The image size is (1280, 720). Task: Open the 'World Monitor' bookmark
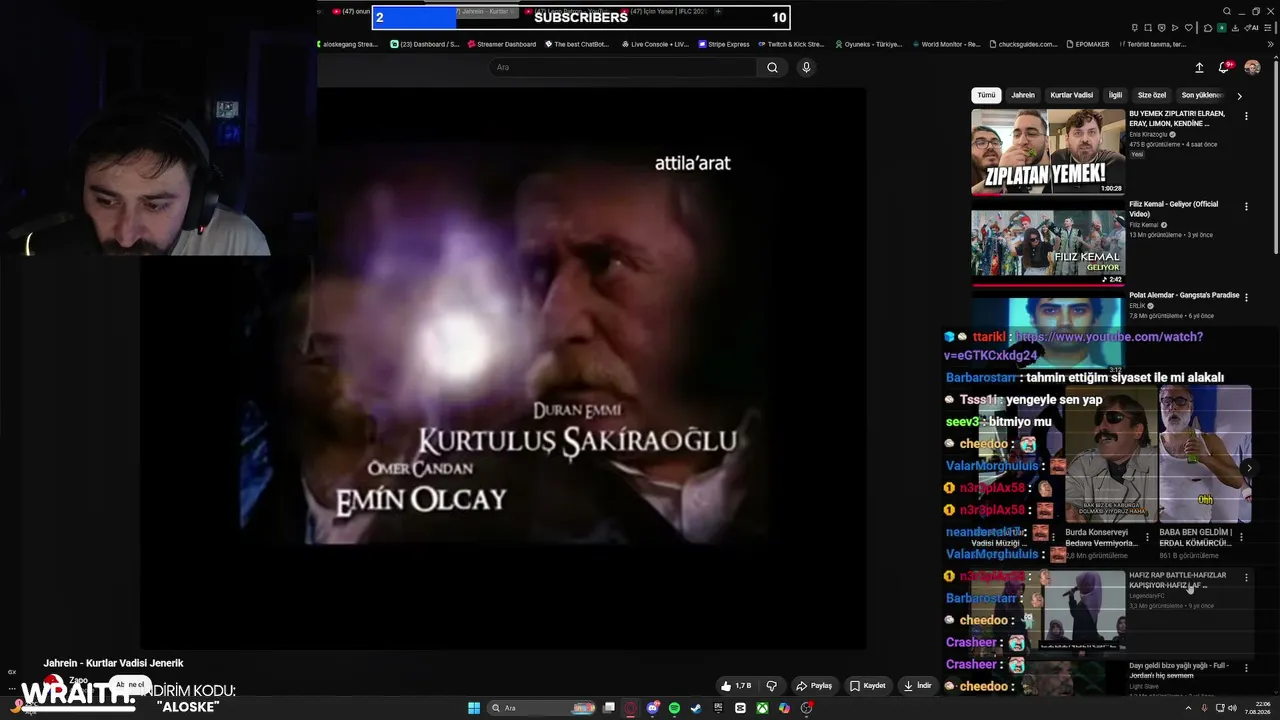coord(945,44)
